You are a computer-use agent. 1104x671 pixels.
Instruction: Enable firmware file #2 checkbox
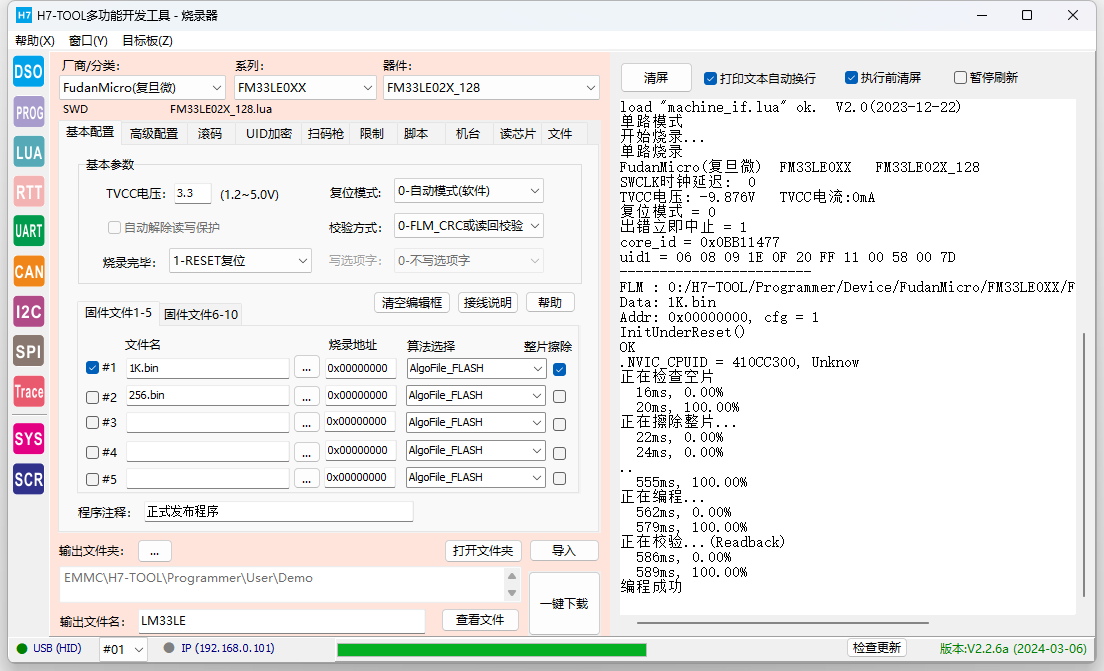click(93, 396)
